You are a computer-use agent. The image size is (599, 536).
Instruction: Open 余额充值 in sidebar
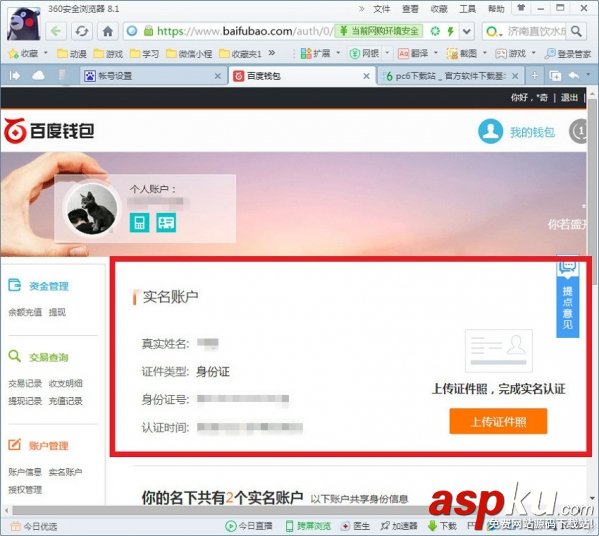[25, 313]
